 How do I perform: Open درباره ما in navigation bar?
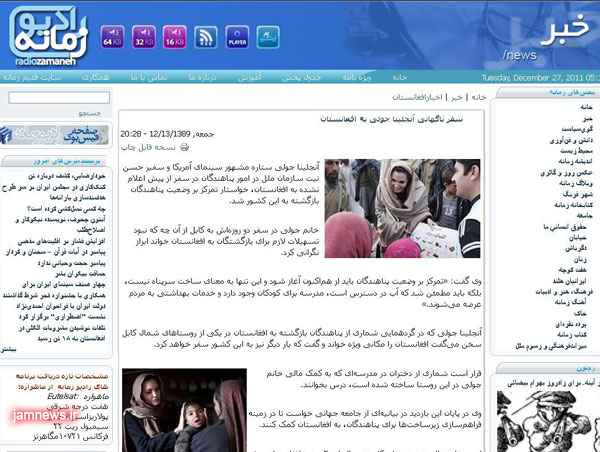click(x=202, y=77)
